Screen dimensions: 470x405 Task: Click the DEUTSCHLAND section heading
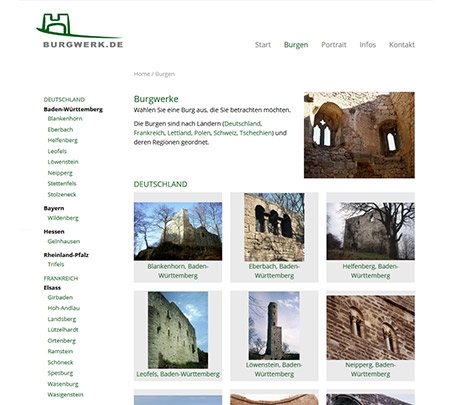[160, 184]
